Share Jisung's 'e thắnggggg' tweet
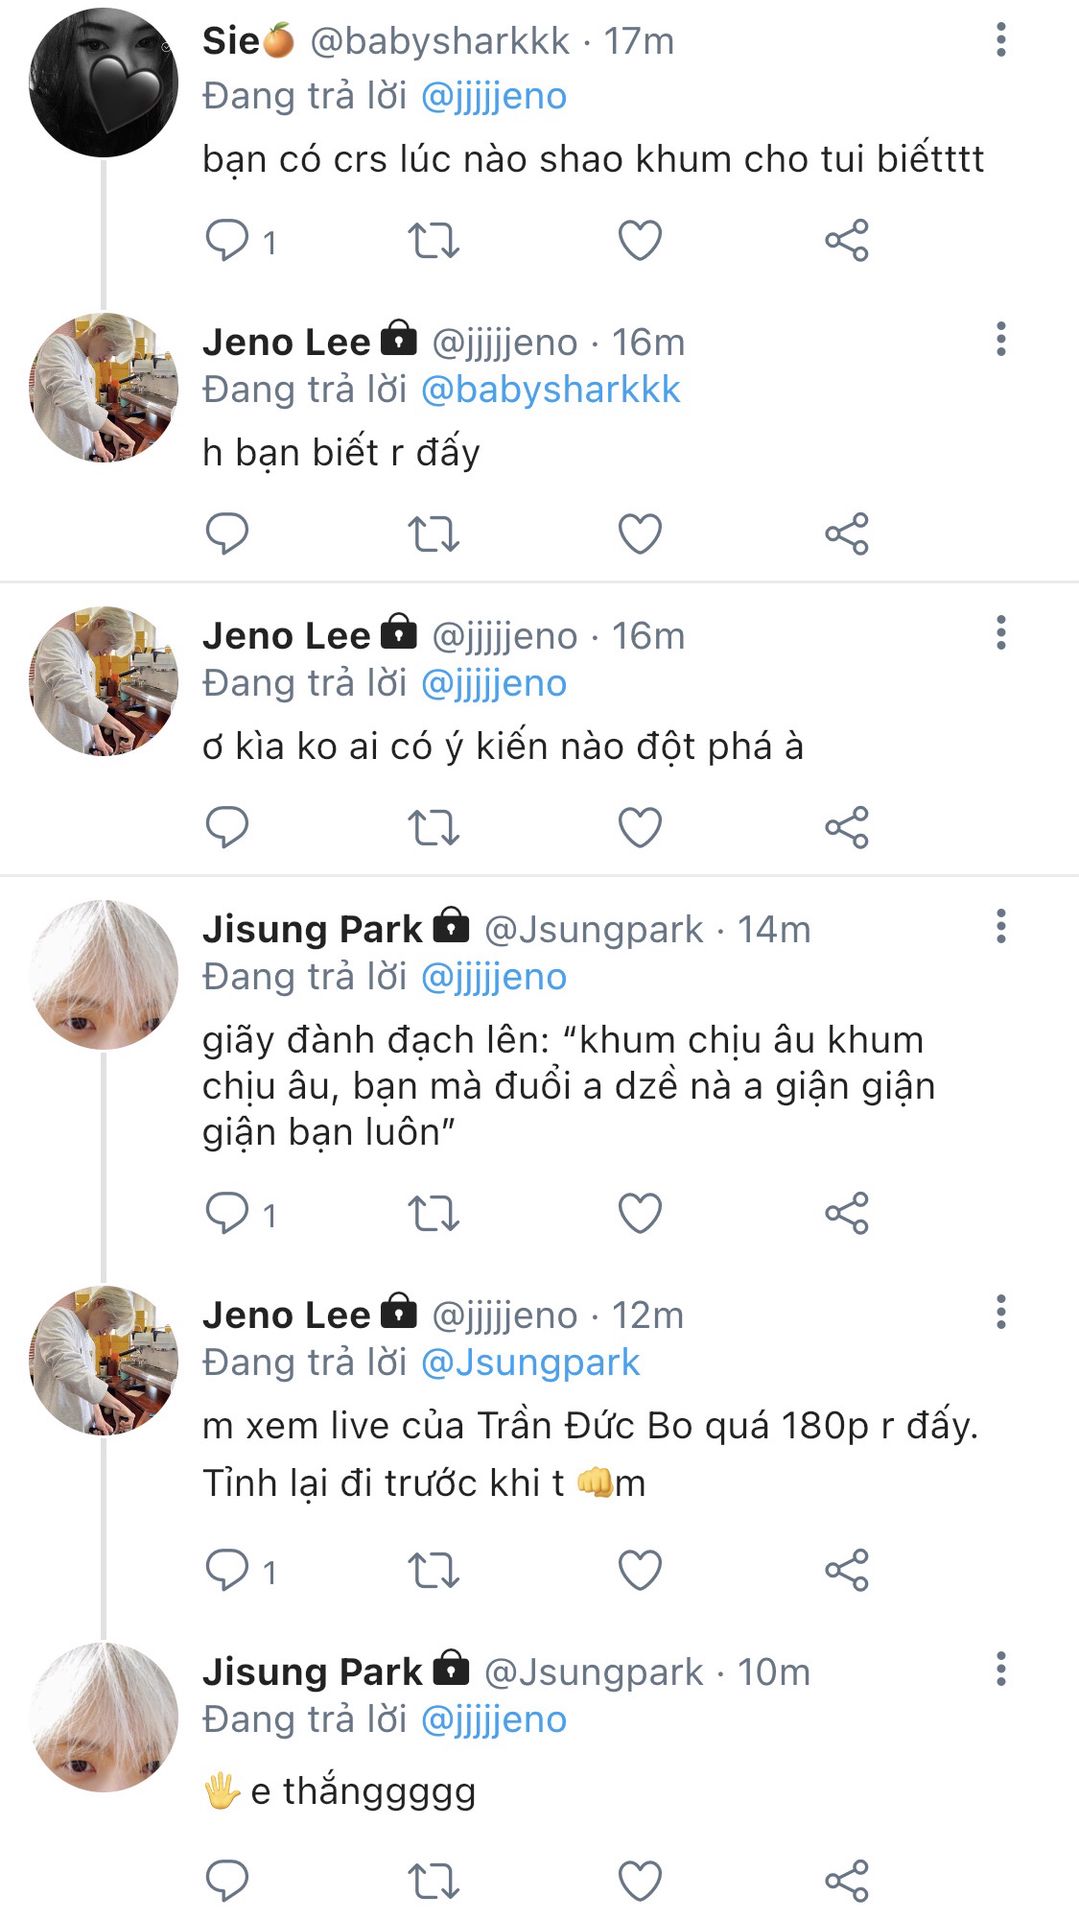Viewport: 1079px width, 1920px height. tap(847, 1881)
